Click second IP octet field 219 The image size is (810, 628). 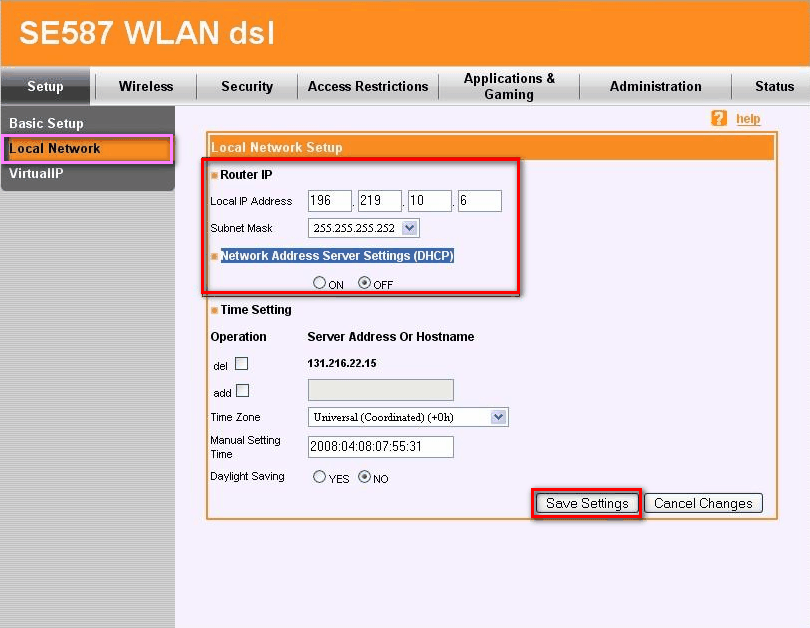click(x=380, y=201)
